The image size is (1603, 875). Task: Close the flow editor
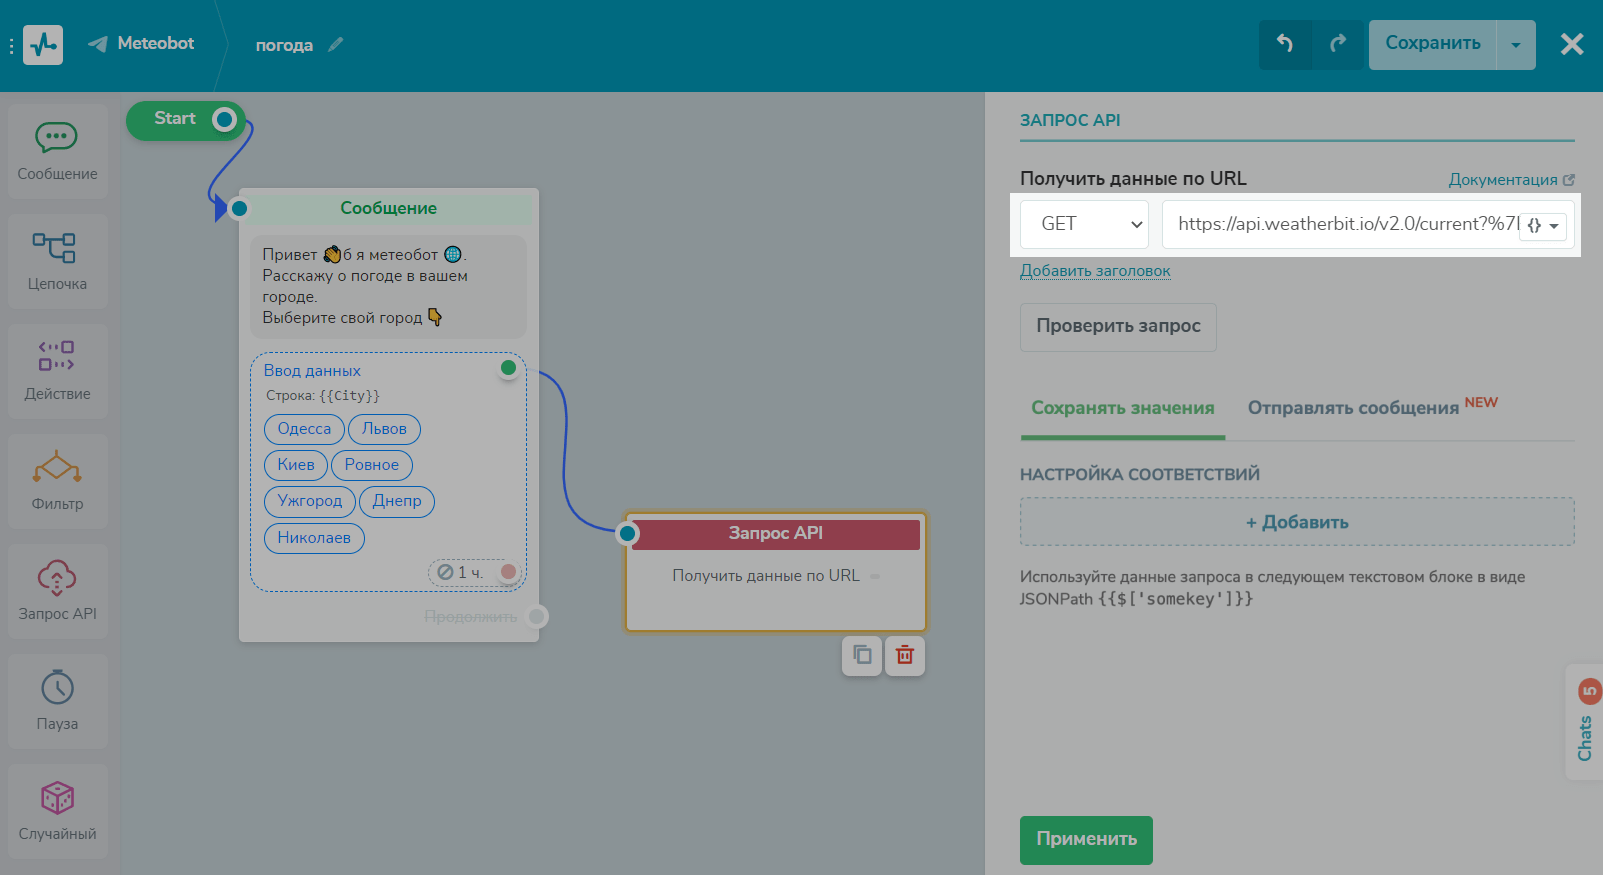tap(1572, 44)
